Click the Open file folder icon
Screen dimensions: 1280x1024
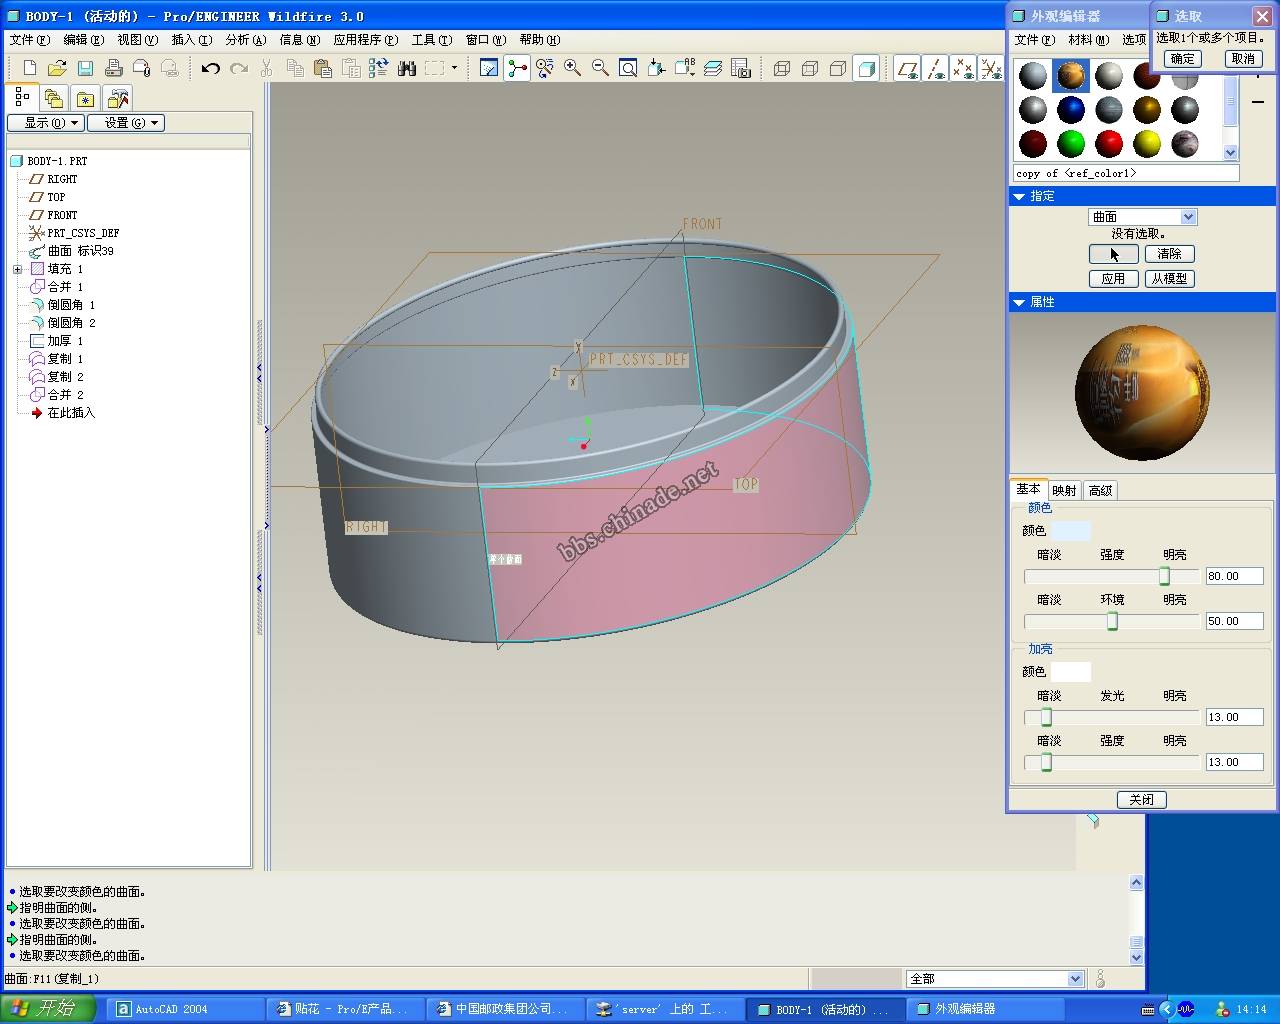(57, 68)
